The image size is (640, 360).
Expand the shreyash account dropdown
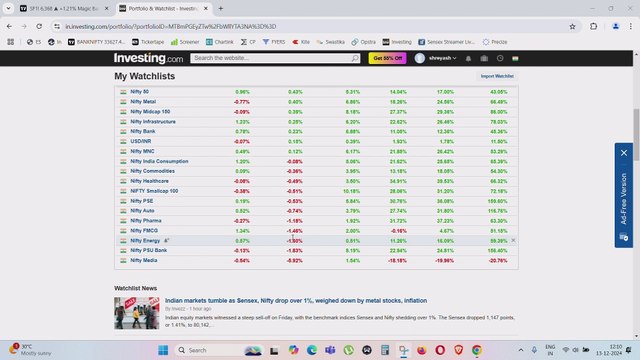click(442, 58)
